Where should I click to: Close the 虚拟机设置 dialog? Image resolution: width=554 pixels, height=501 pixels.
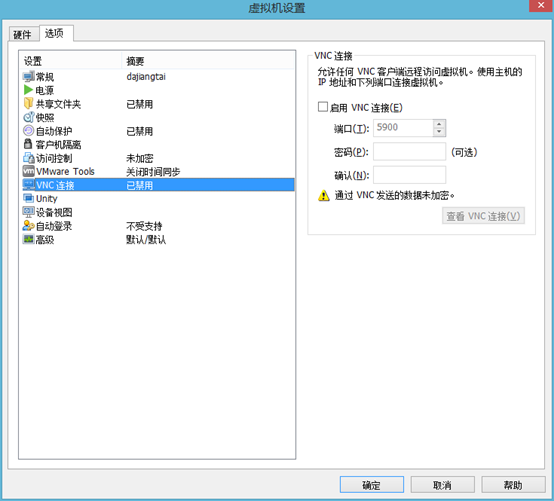click(541, 5)
